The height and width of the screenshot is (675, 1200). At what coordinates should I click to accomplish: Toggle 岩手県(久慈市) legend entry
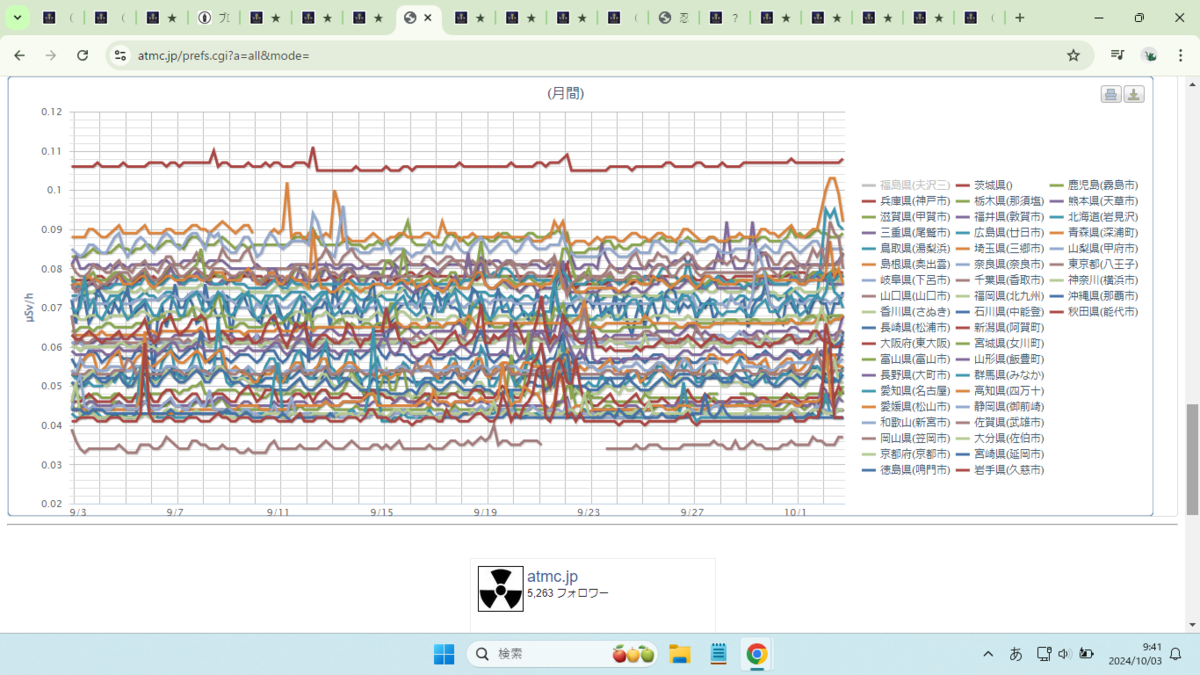coord(1000,469)
